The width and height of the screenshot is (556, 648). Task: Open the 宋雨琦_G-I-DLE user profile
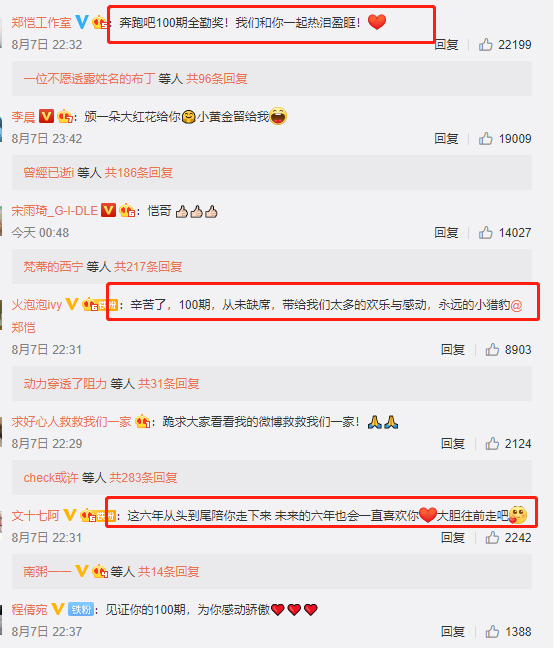coord(55,211)
